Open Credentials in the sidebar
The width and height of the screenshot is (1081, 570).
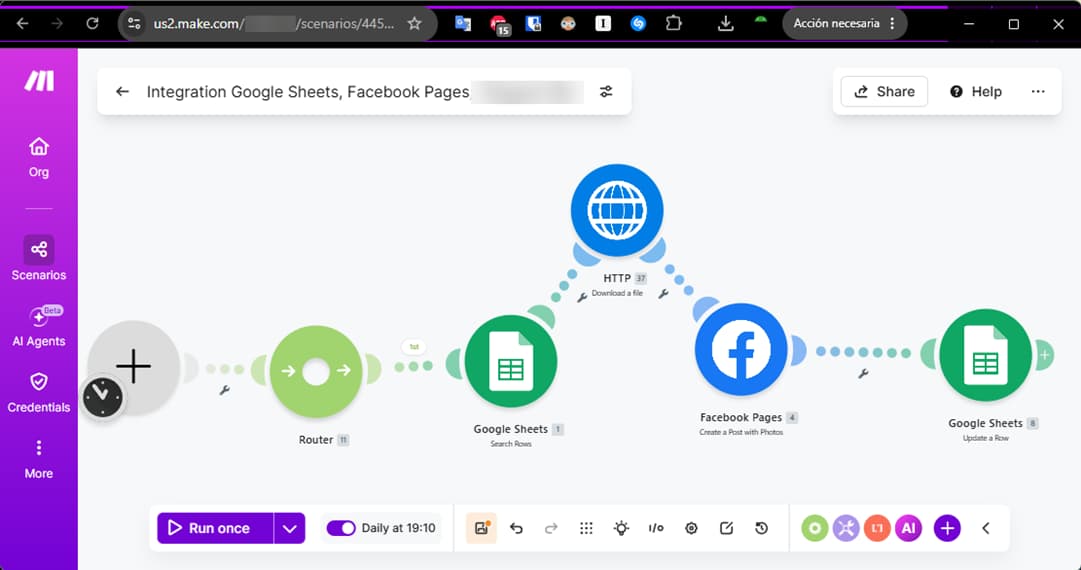pyautogui.click(x=39, y=393)
